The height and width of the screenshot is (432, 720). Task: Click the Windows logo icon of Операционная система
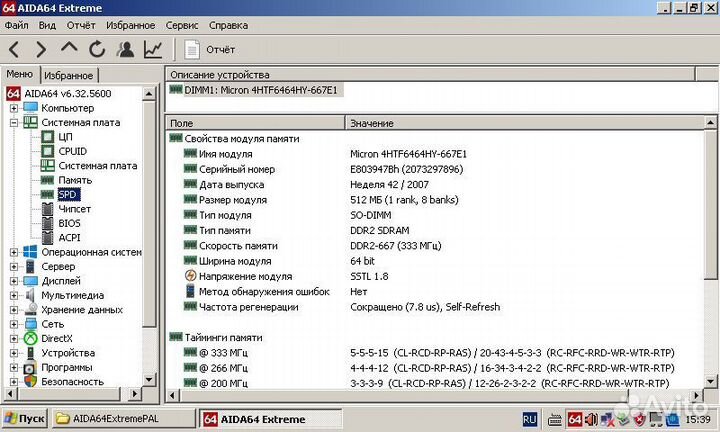pos(30,252)
